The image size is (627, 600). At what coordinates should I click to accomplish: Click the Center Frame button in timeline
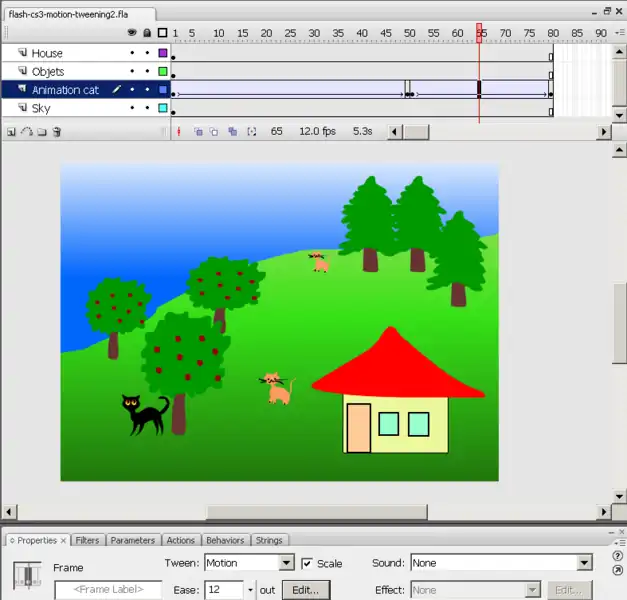pyautogui.click(x=180, y=132)
